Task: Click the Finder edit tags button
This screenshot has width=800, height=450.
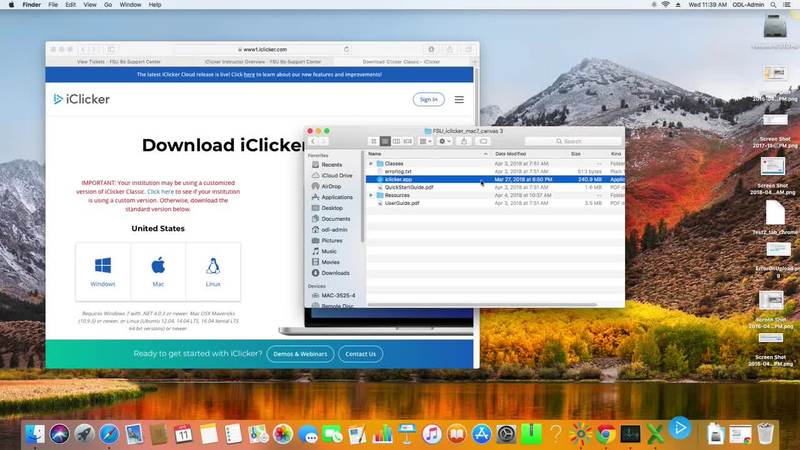Action: pos(483,141)
